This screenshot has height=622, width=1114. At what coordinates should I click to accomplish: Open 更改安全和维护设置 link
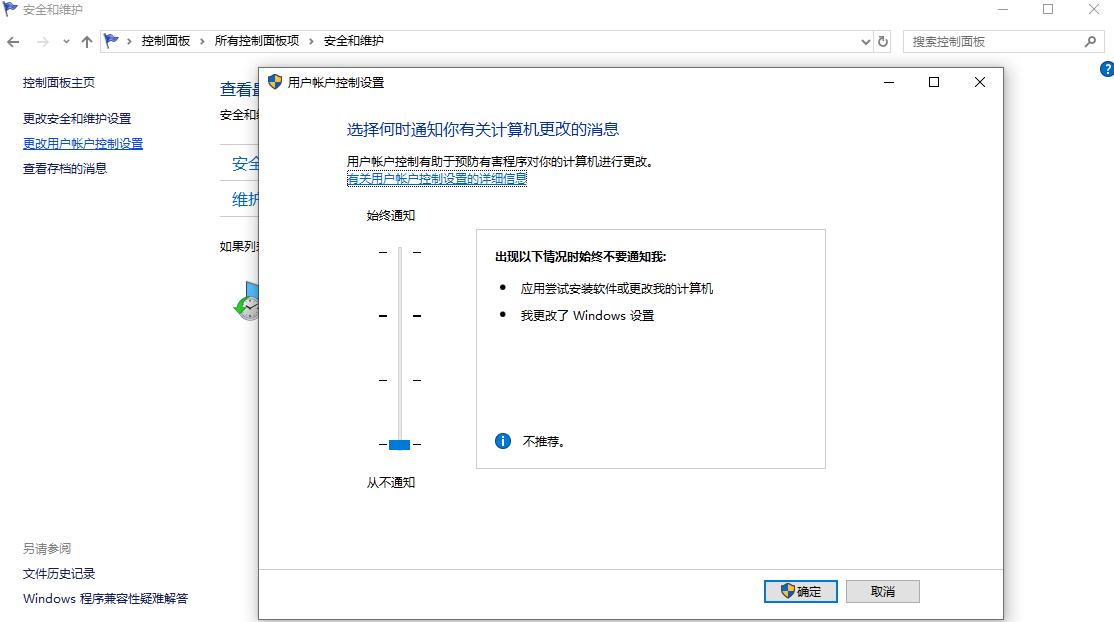point(77,119)
